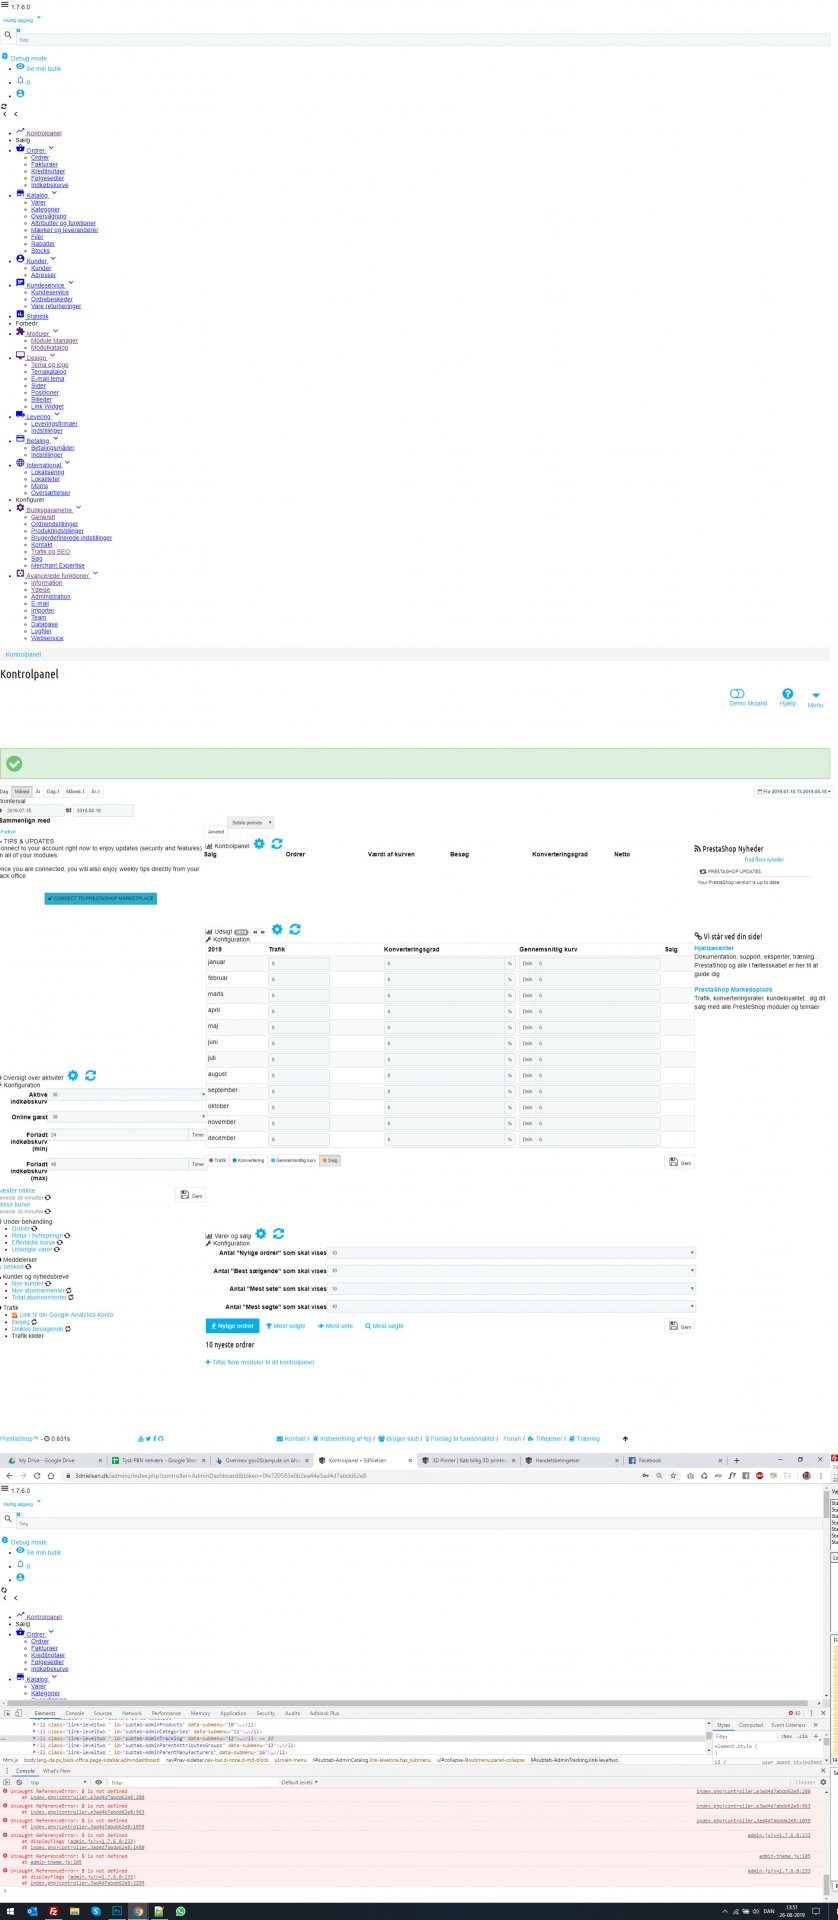The width and height of the screenshot is (838, 1920).
Task: Click Connect to PrestaShop Marketplace button
Action: coord(100,898)
